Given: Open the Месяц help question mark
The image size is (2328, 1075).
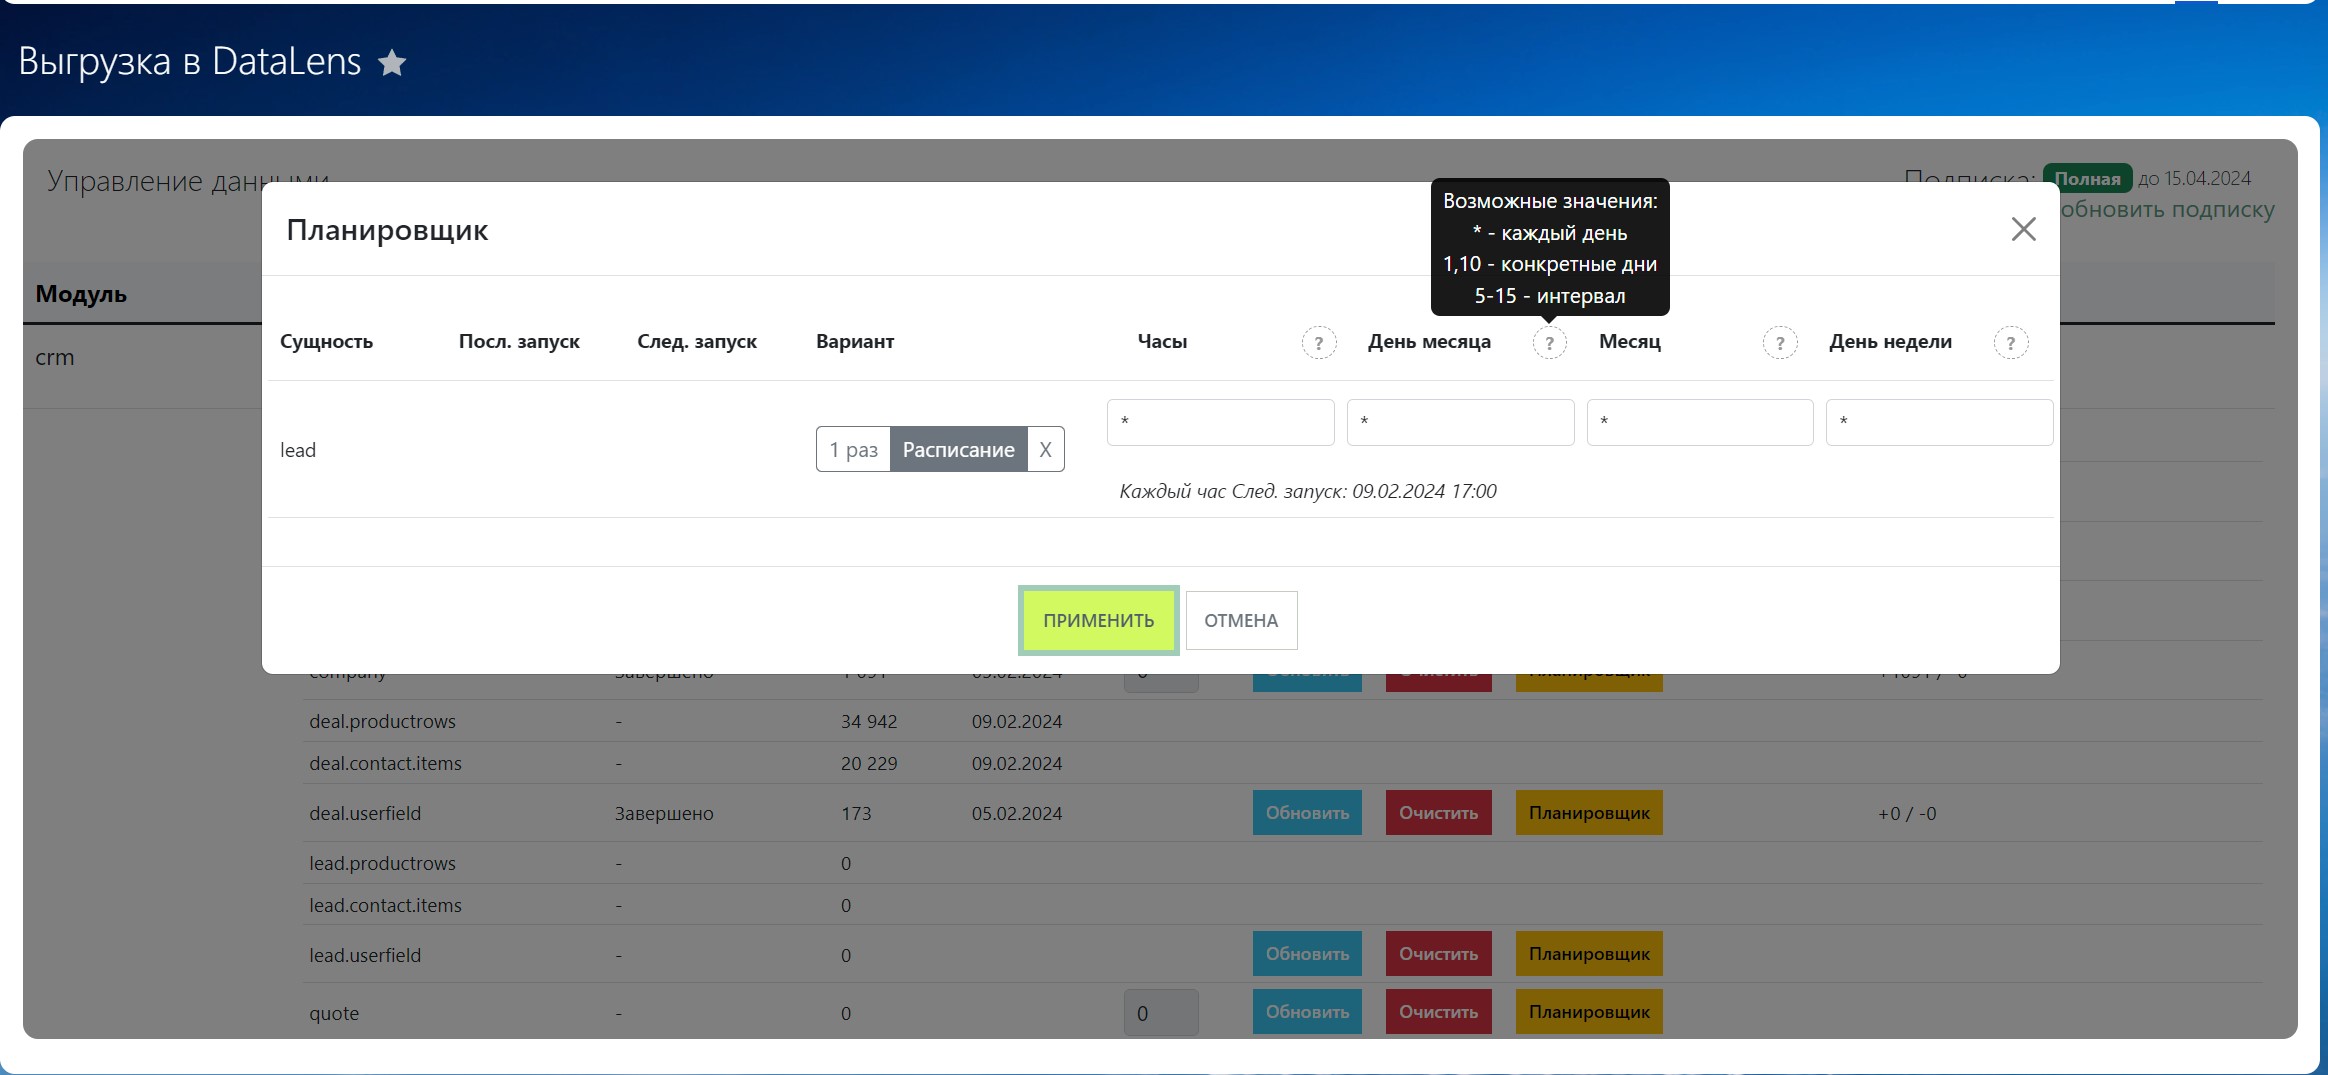Looking at the screenshot, I should [x=1780, y=343].
